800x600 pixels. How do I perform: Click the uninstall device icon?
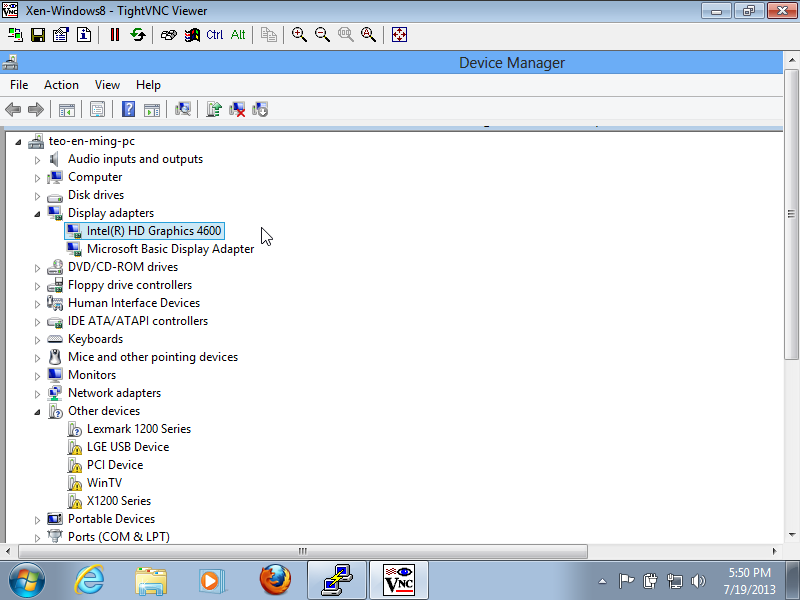pos(237,109)
